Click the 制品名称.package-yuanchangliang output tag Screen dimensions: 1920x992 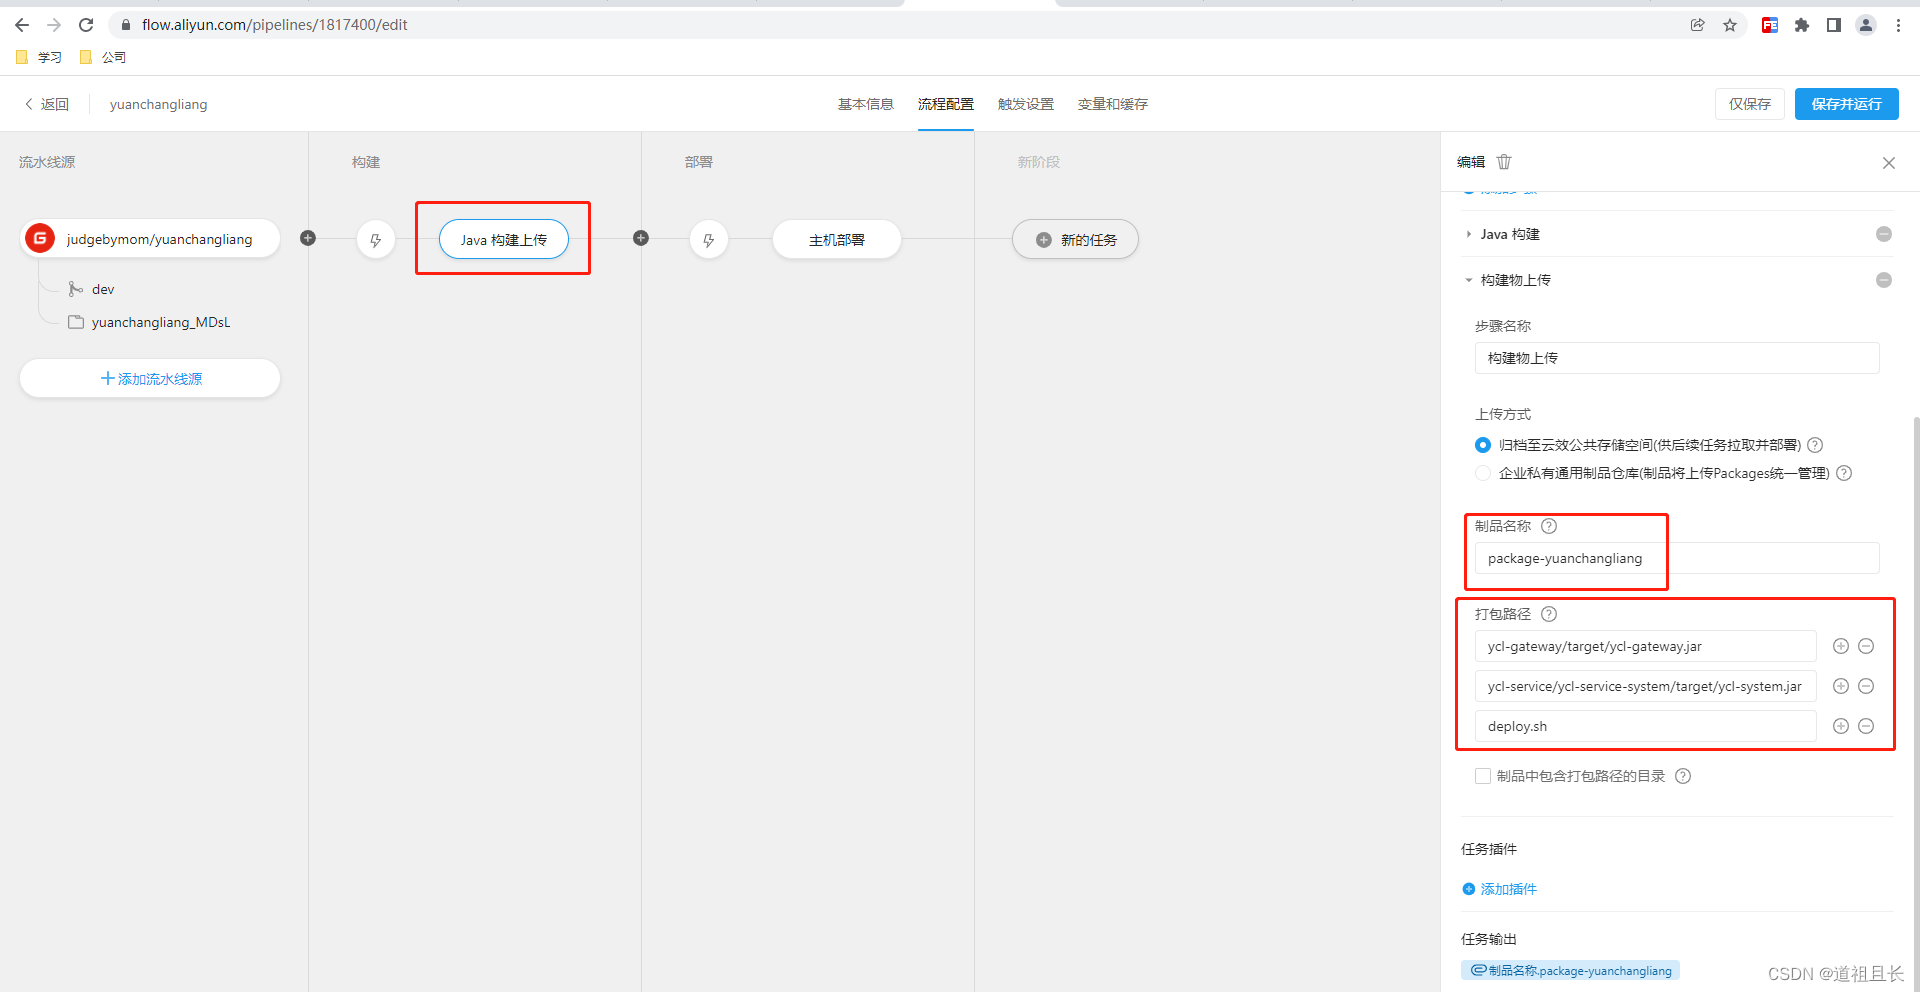pyautogui.click(x=1570, y=970)
